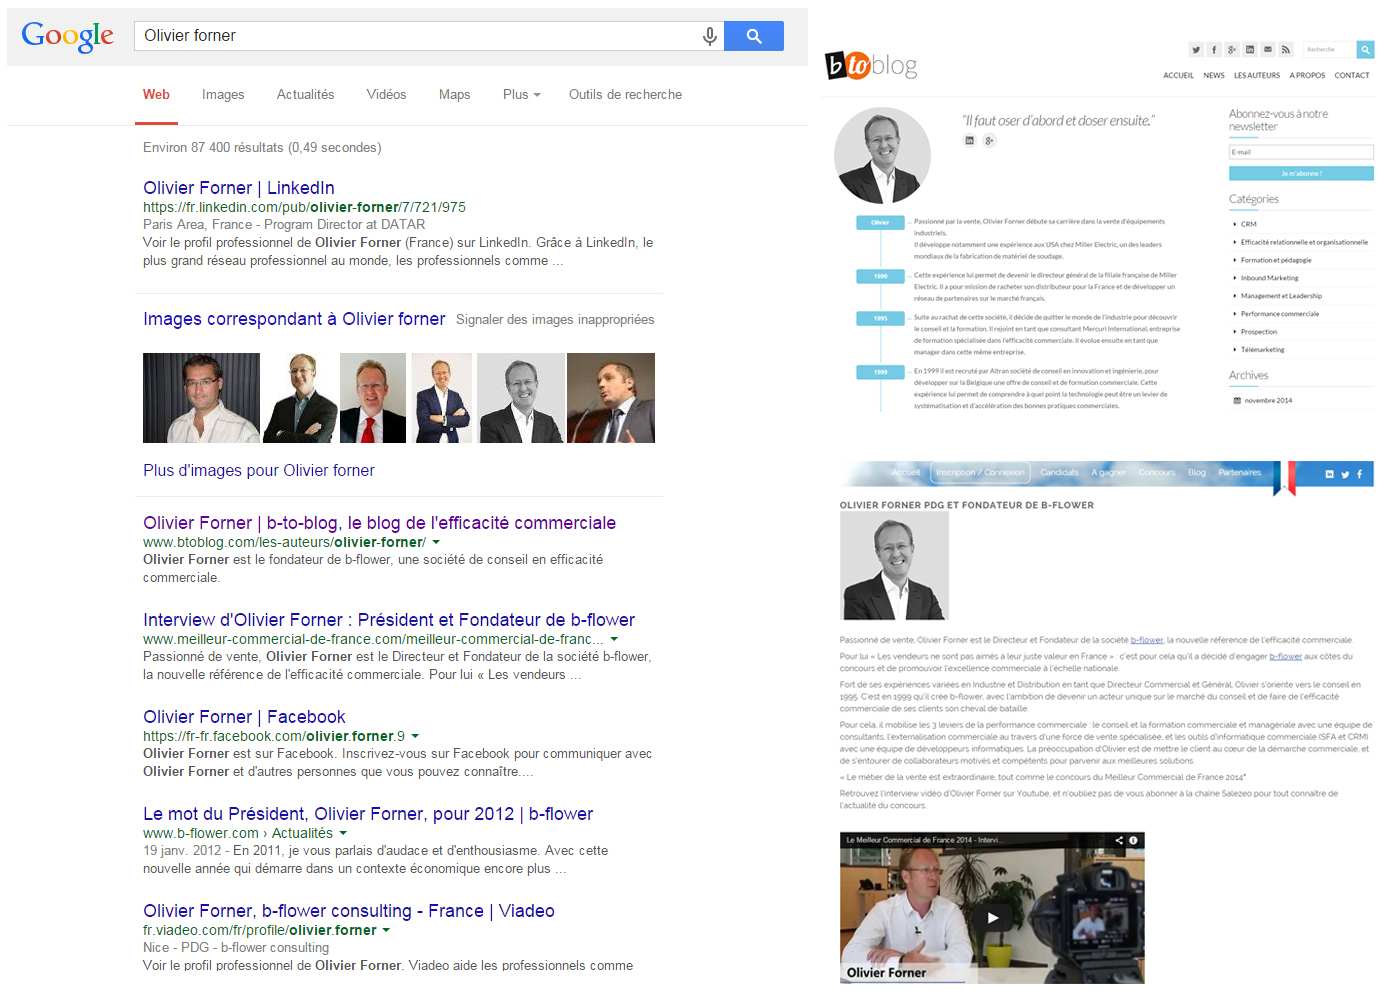Screen dimensions: 1393x1002
Task: Click Plus d'images pour Olivier forner
Action: pos(259,470)
